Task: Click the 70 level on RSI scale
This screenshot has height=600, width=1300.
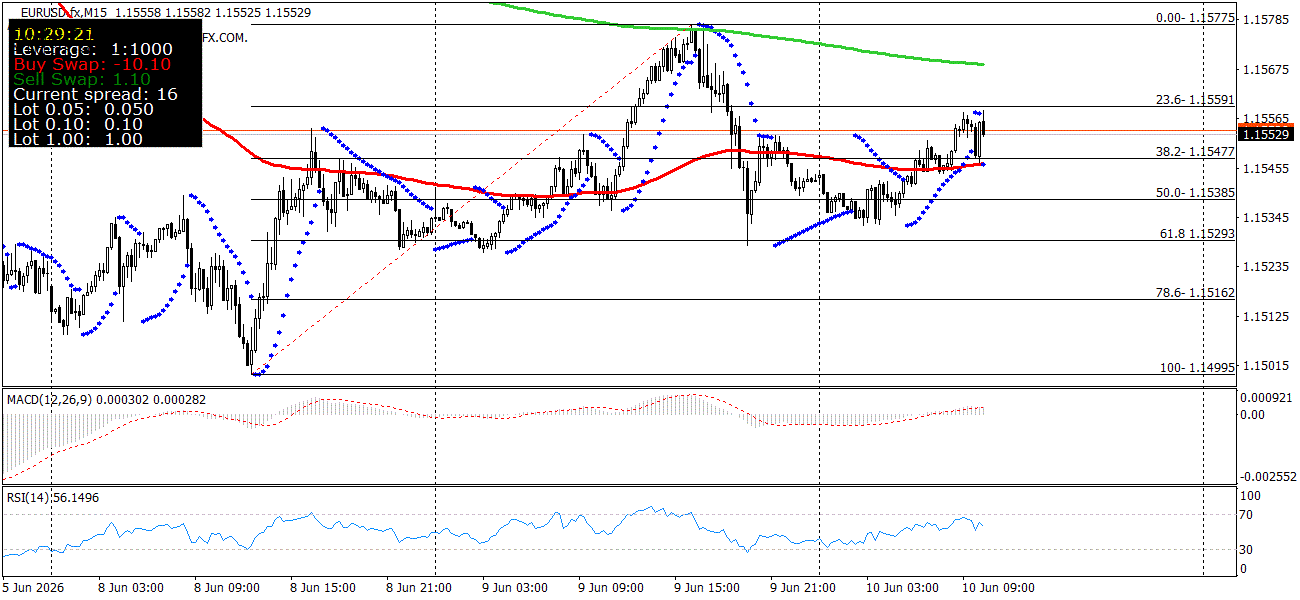Action: [1247, 514]
